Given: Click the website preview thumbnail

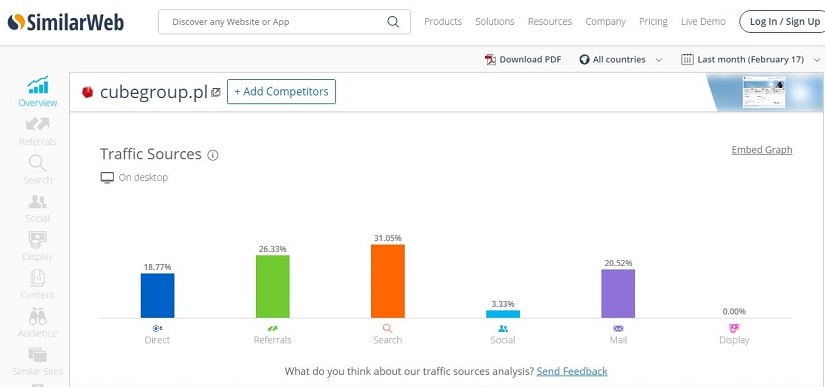Looking at the screenshot, I should (763, 92).
